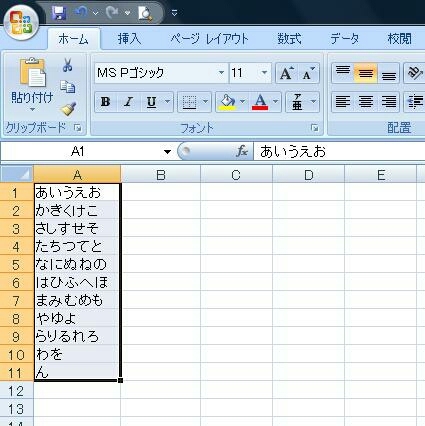Click cell containing なにぬねの
The width and height of the screenshot is (425, 426).
77,265
